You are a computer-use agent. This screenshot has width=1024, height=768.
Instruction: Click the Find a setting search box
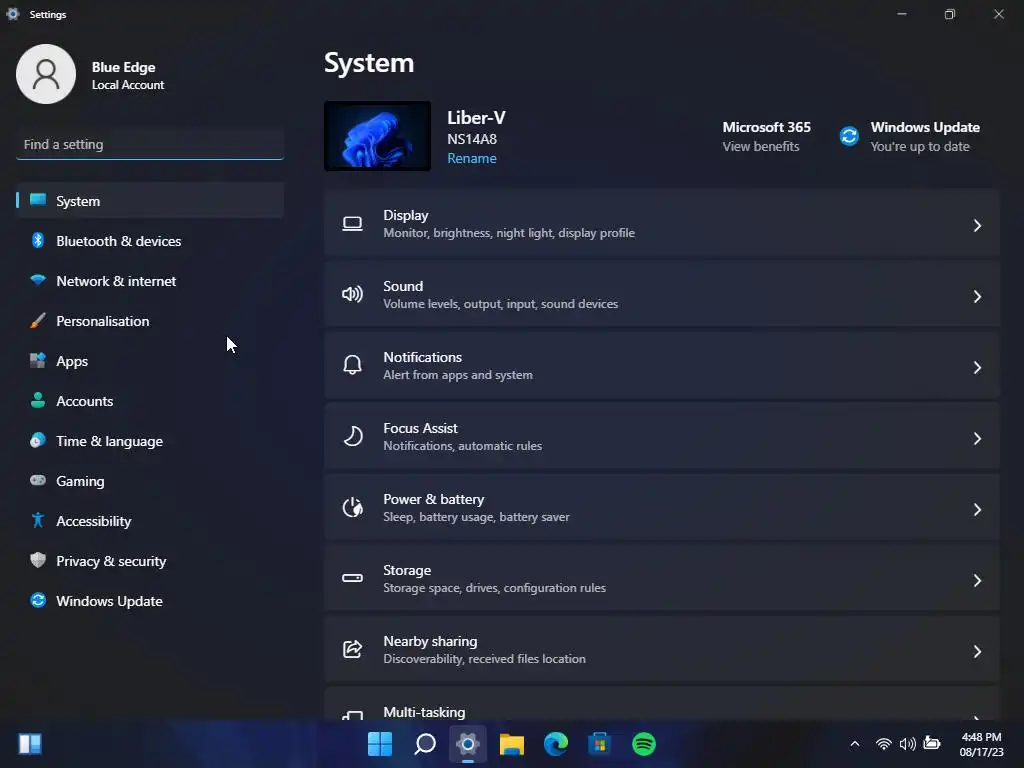150,144
